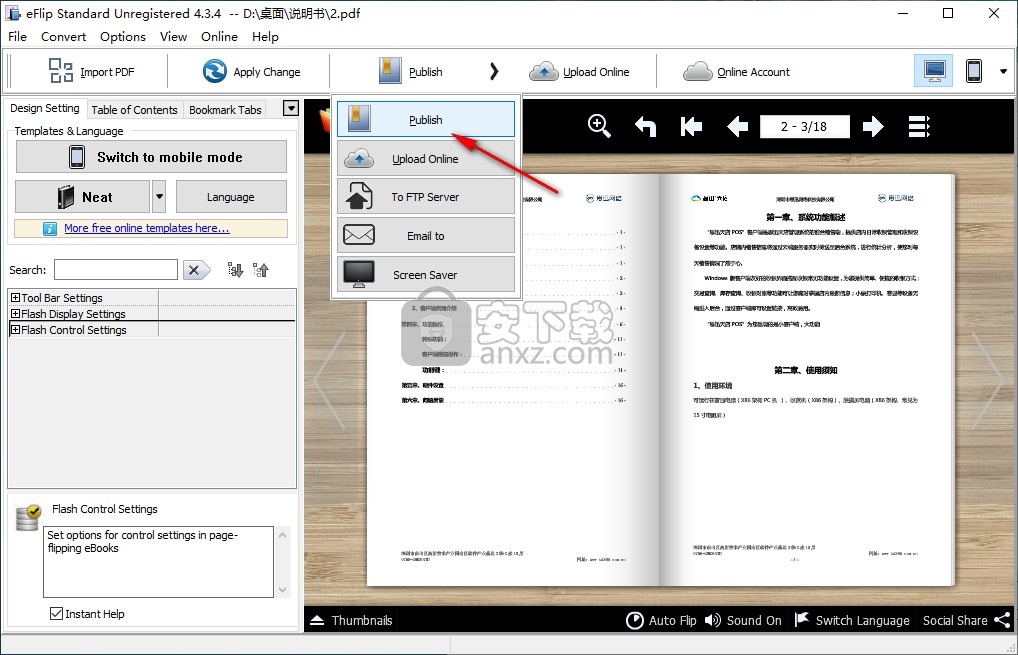The height and width of the screenshot is (655, 1018).
Task: Open the File menu
Action: tap(18, 37)
